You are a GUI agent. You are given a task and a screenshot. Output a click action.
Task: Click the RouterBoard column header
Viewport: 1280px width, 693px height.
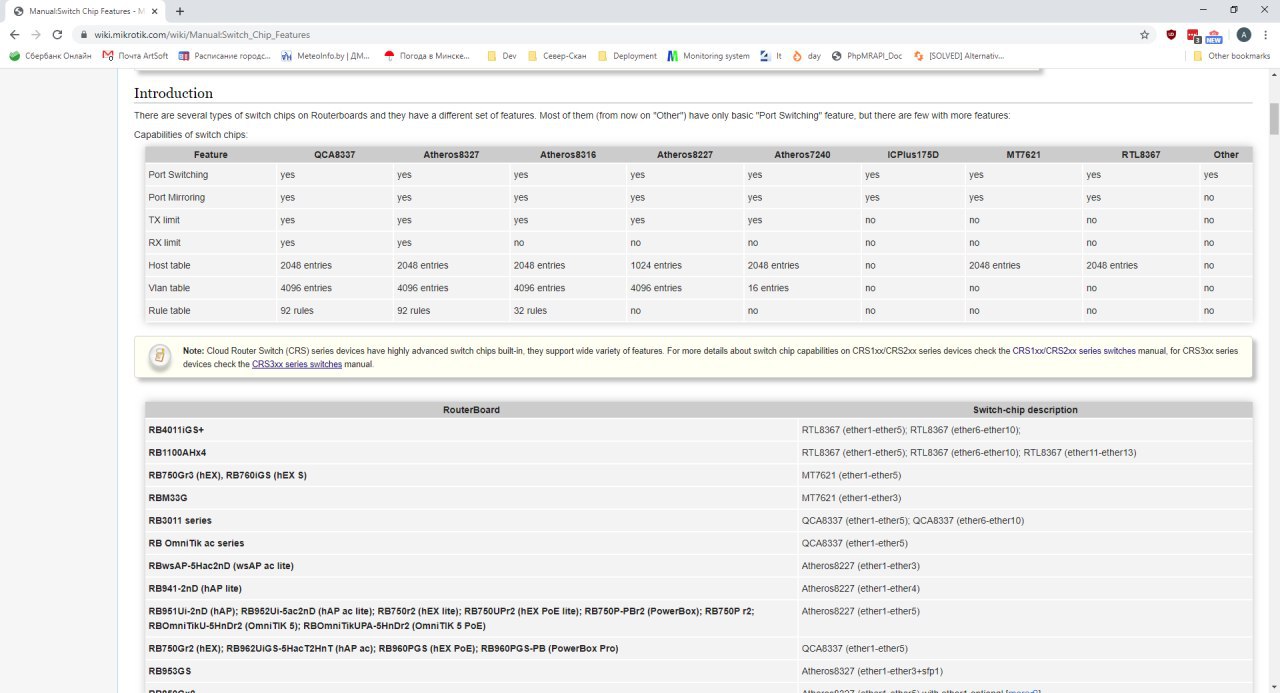point(471,410)
